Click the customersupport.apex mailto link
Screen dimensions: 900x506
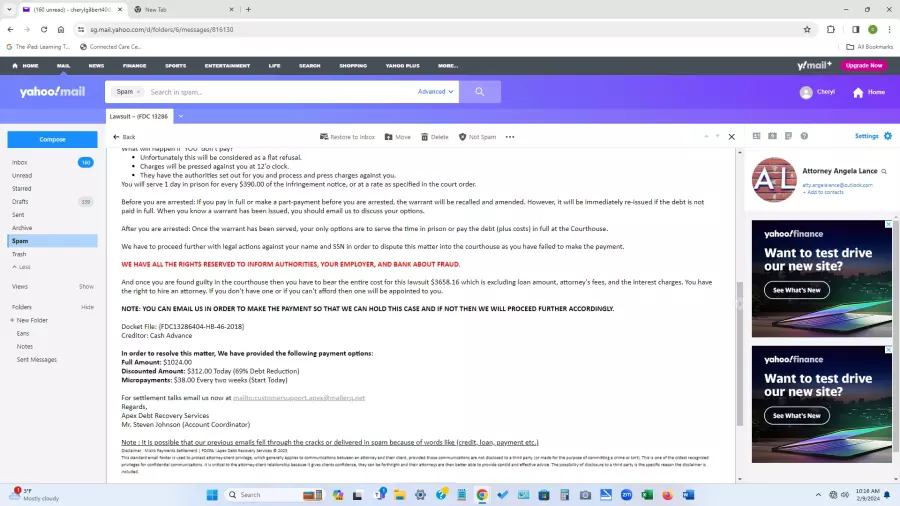pyautogui.click(x=298, y=398)
